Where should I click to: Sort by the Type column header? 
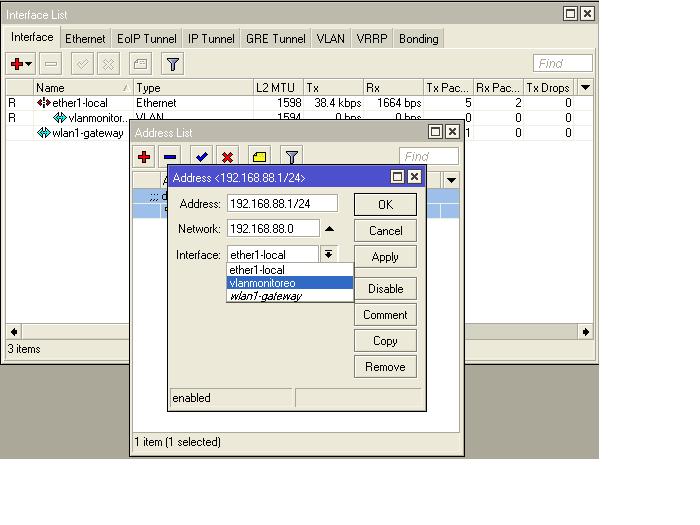(x=193, y=88)
